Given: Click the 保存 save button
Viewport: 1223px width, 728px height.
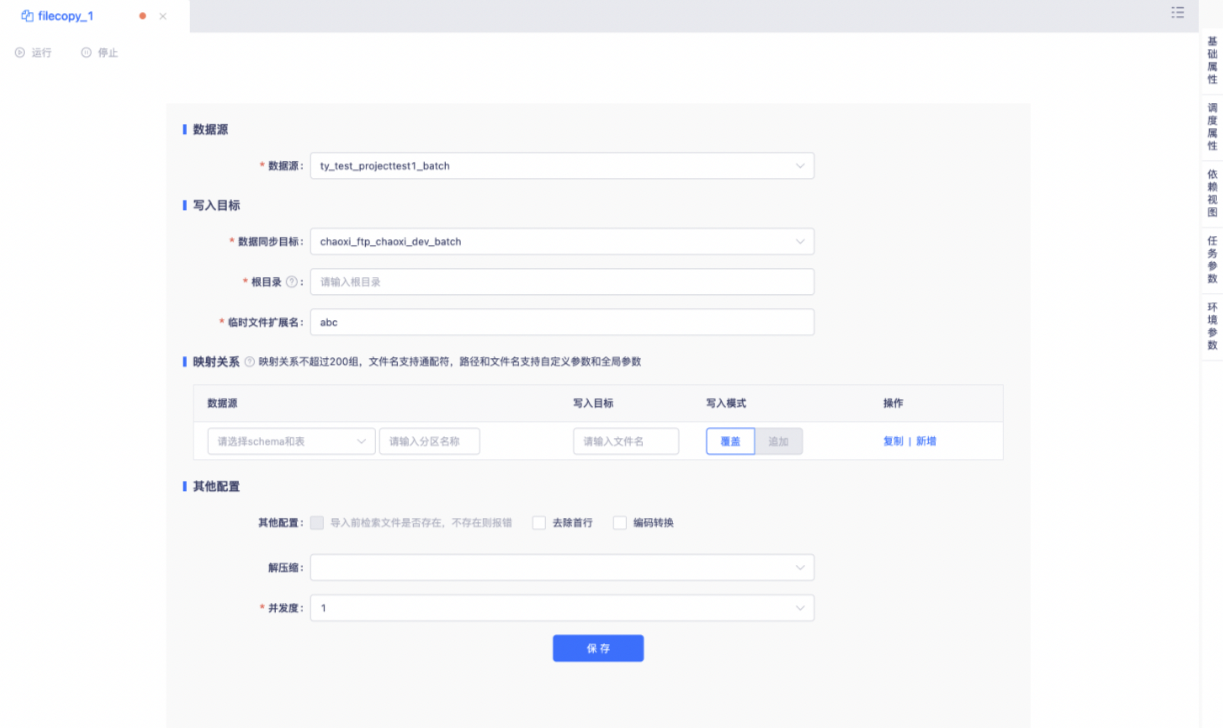Looking at the screenshot, I should (598, 648).
